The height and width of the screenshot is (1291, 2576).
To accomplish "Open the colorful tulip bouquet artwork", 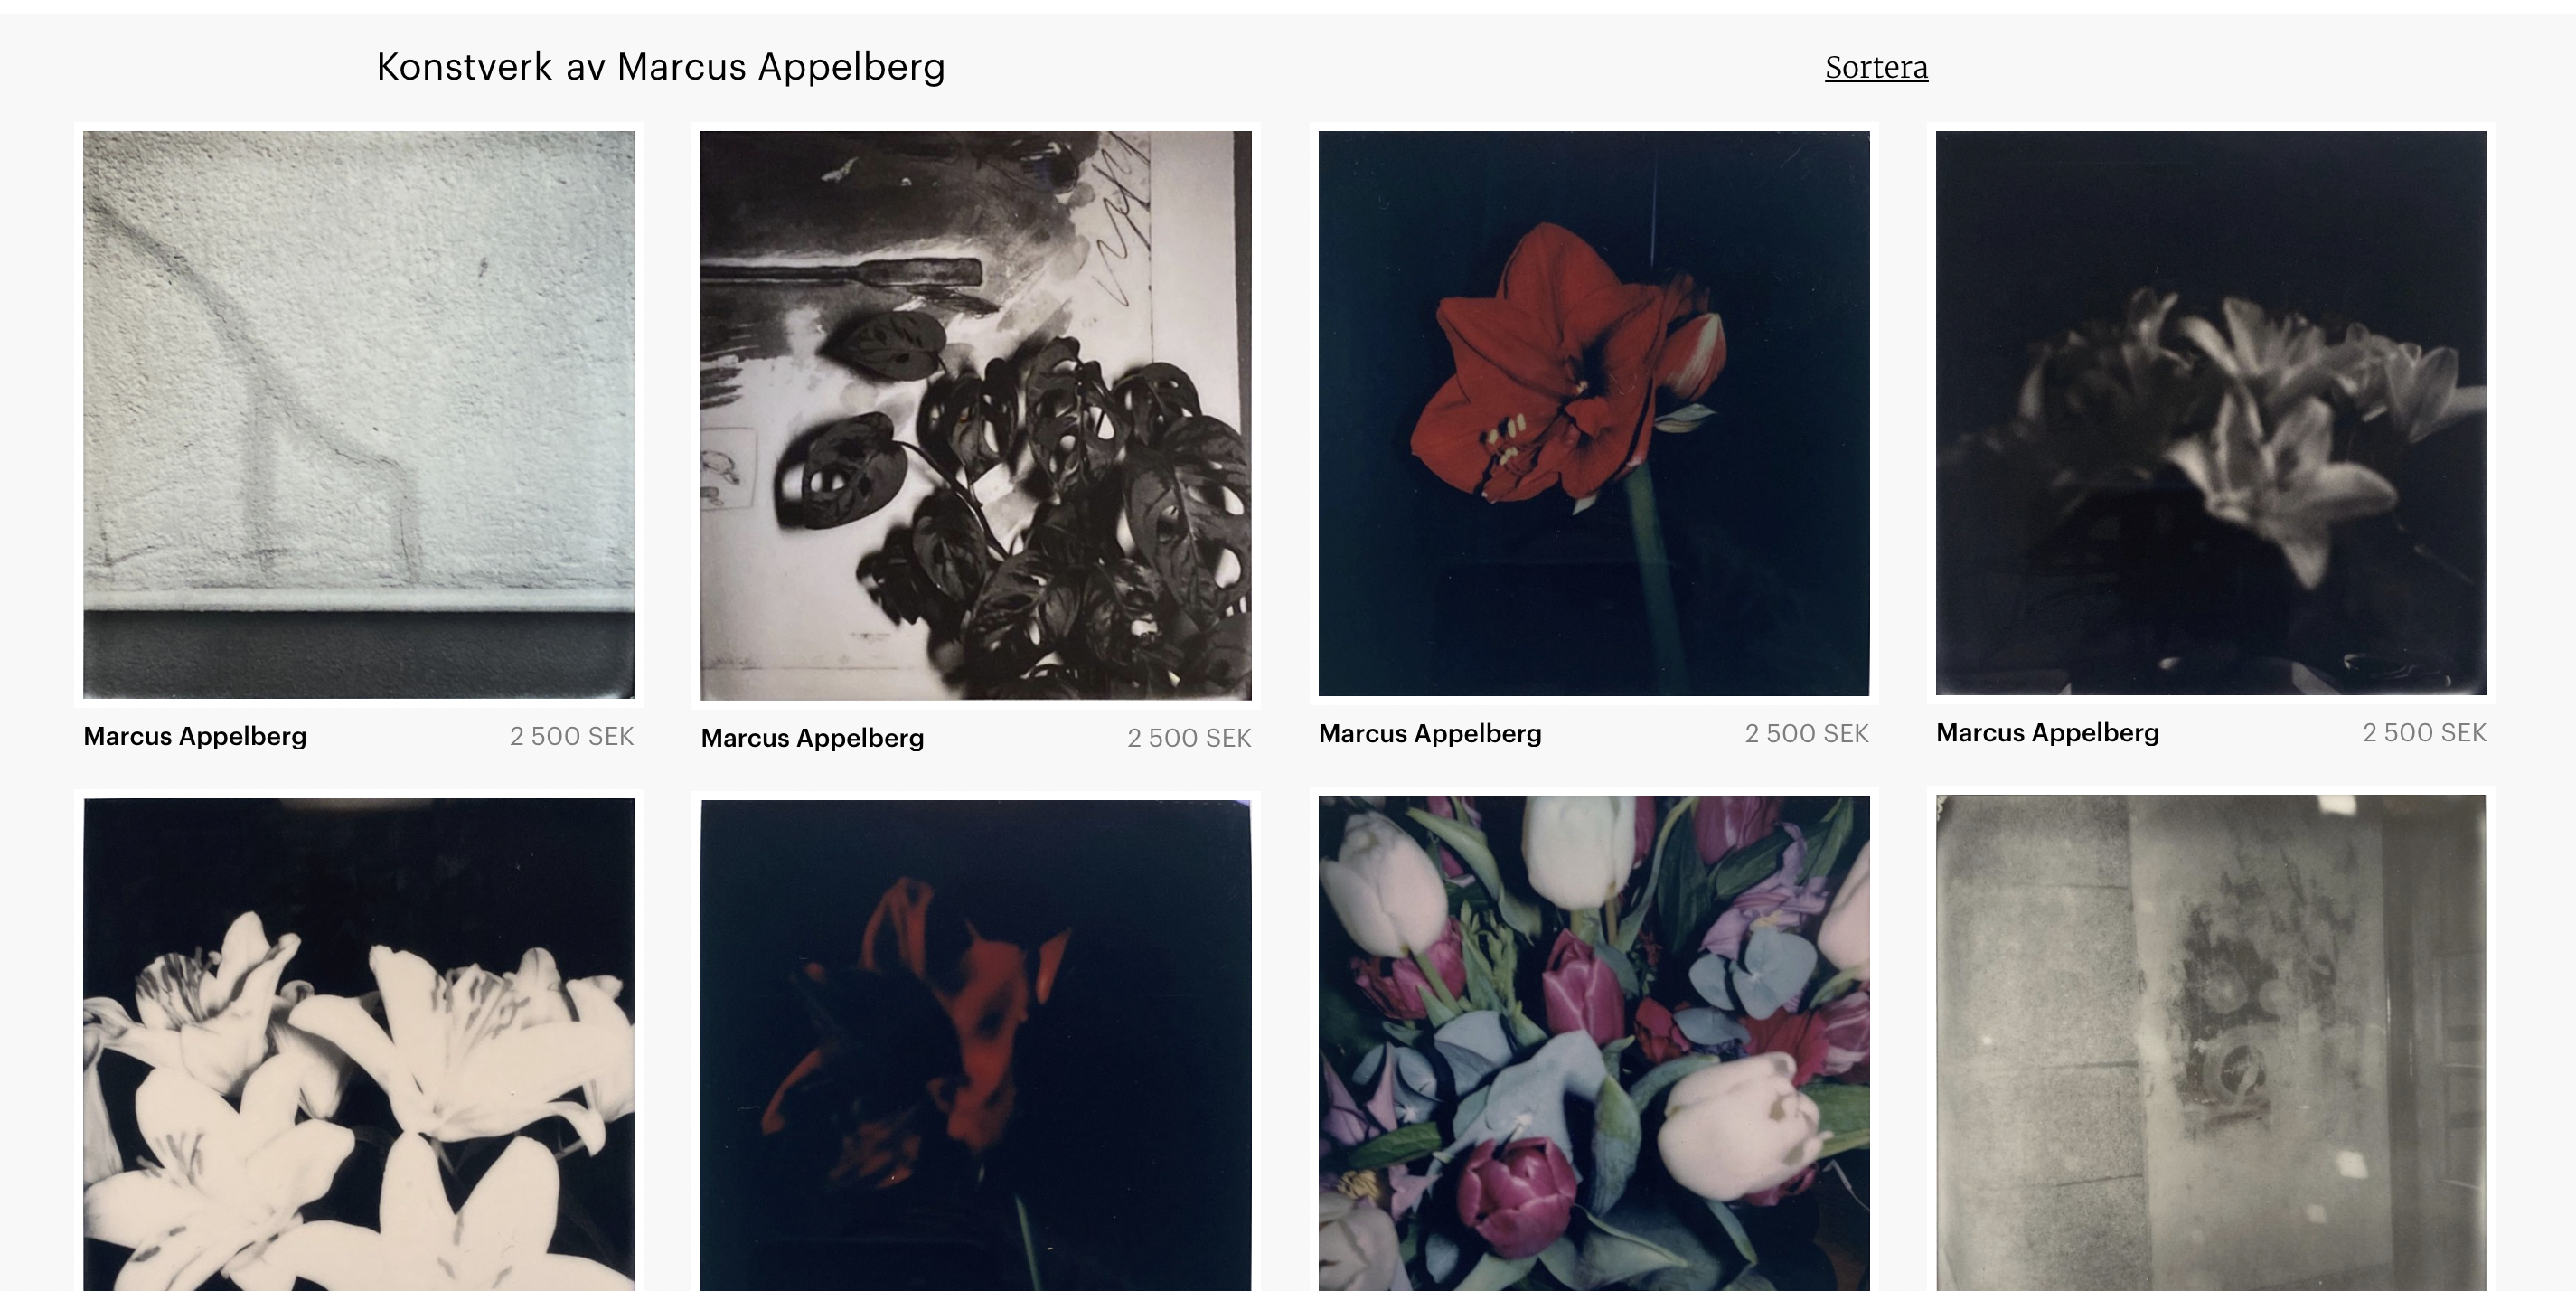I will tap(1593, 1043).
